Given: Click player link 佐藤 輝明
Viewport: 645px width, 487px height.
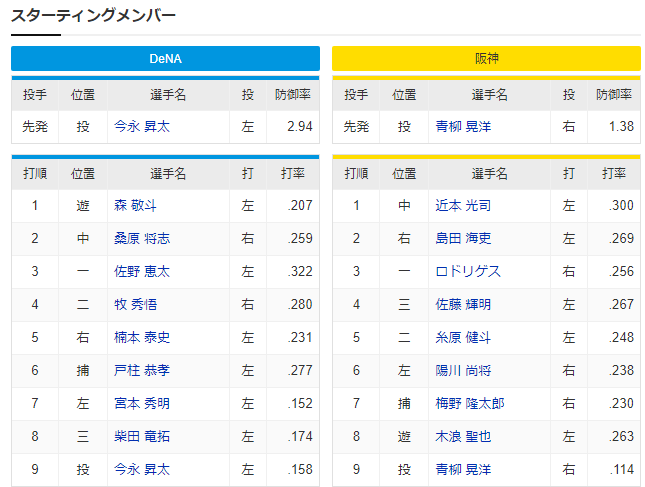Looking at the screenshot, I should point(463,304).
